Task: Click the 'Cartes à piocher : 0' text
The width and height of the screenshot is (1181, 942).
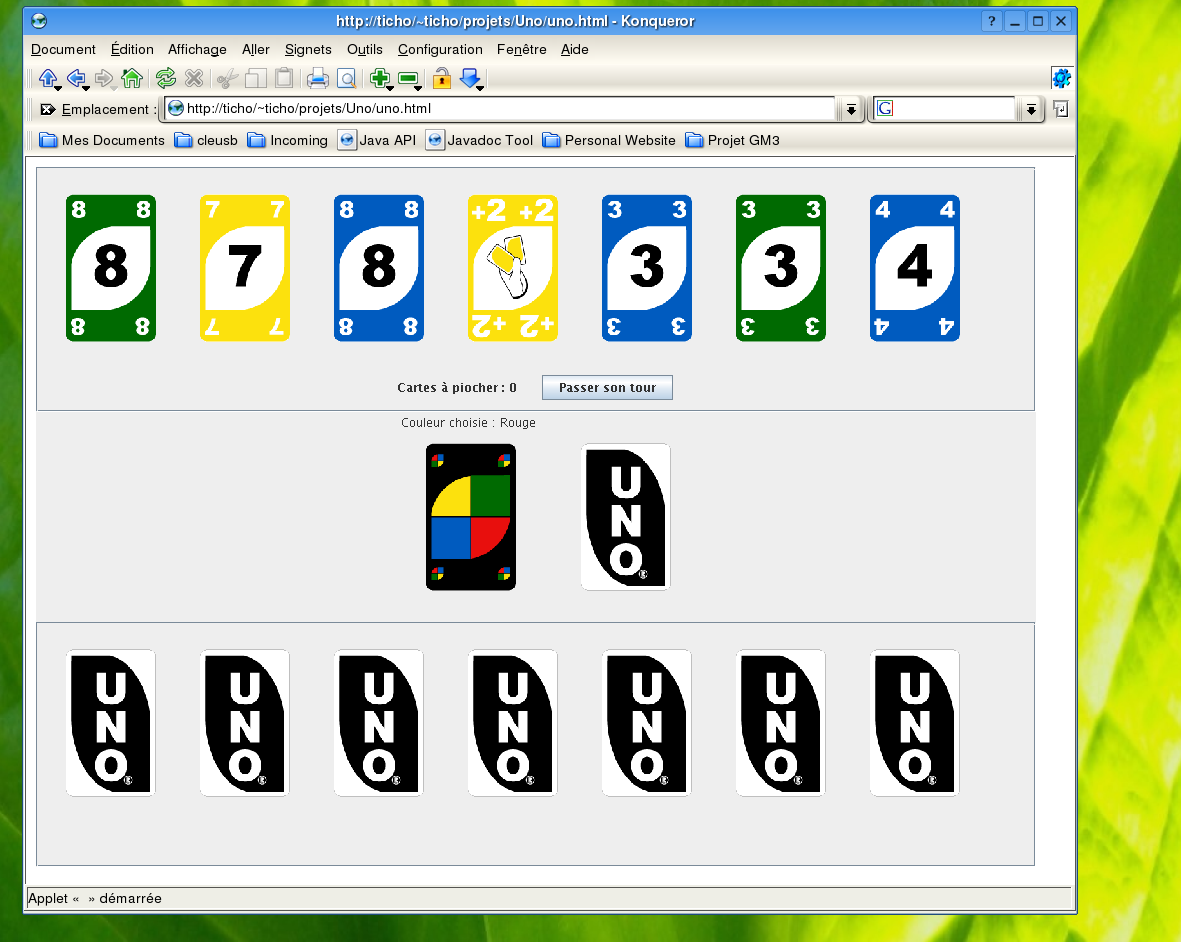Action: (457, 388)
